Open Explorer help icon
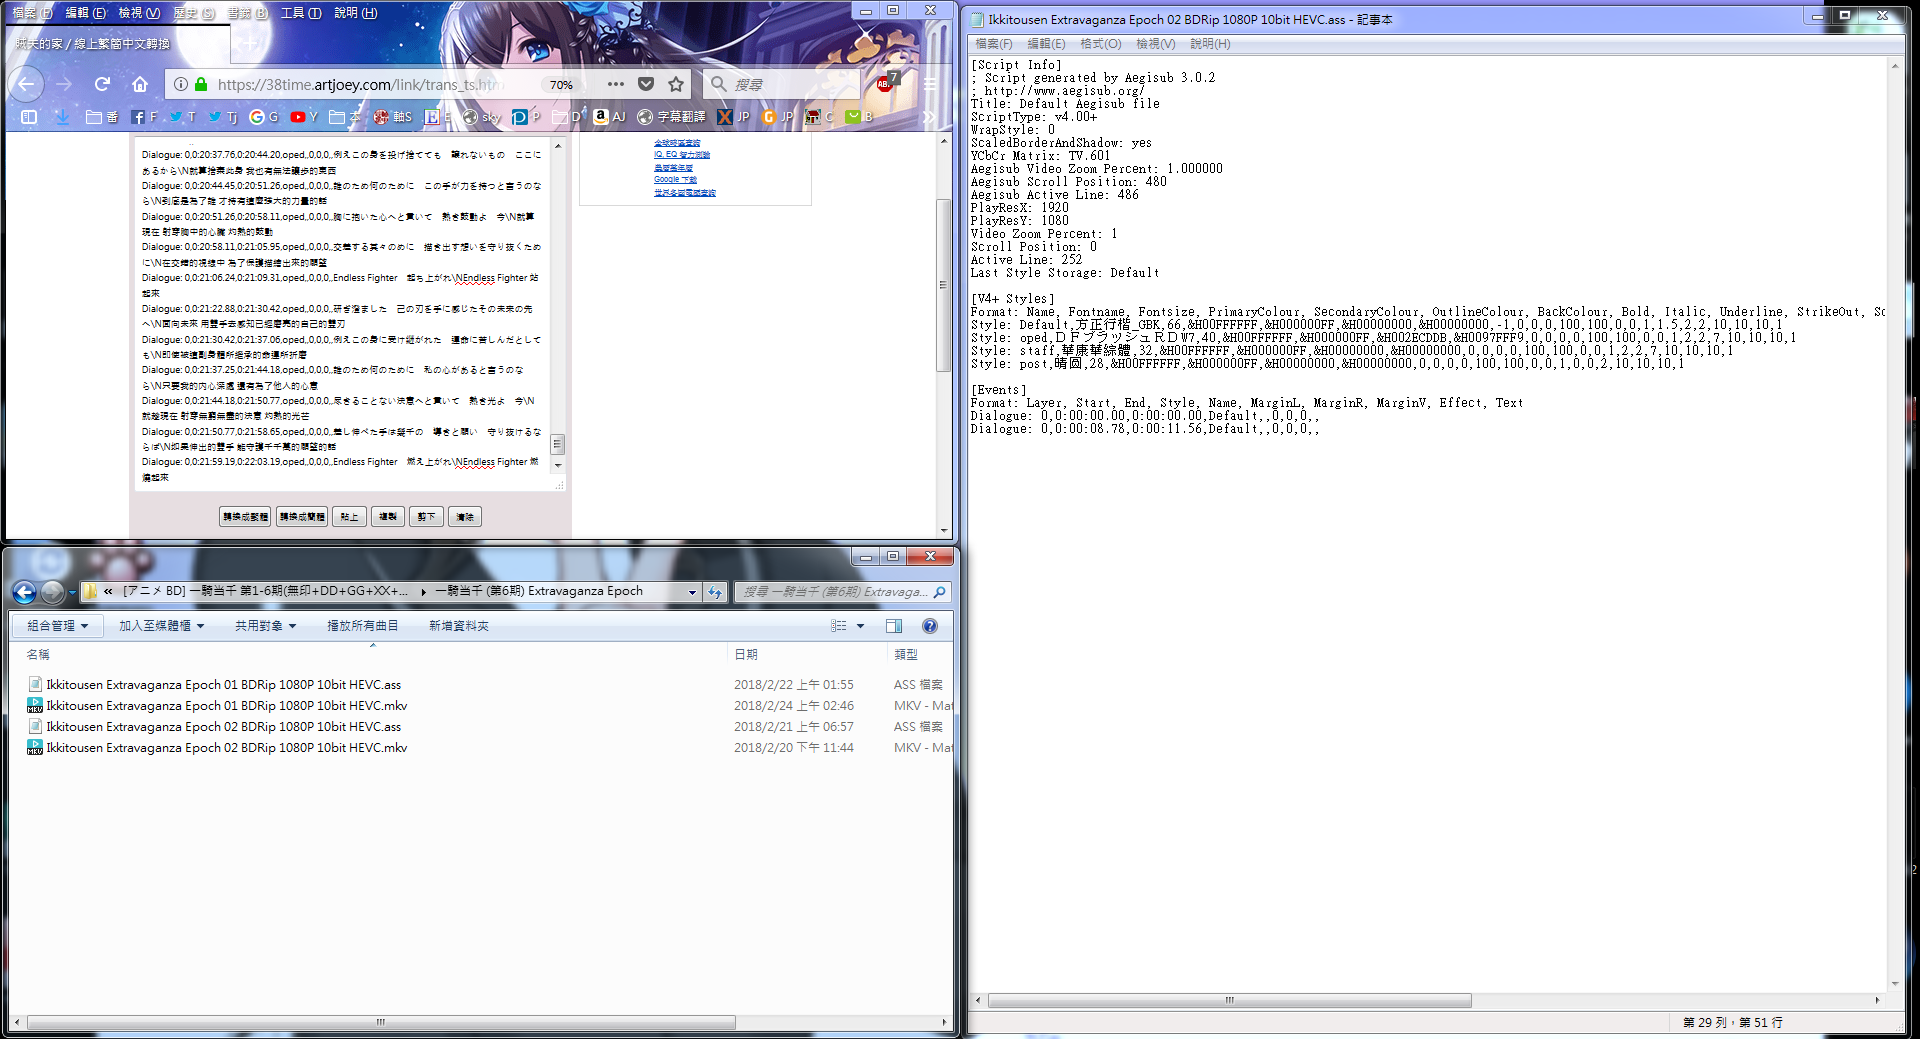The width and height of the screenshot is (1920, 1039). click(x=930, y=626)
